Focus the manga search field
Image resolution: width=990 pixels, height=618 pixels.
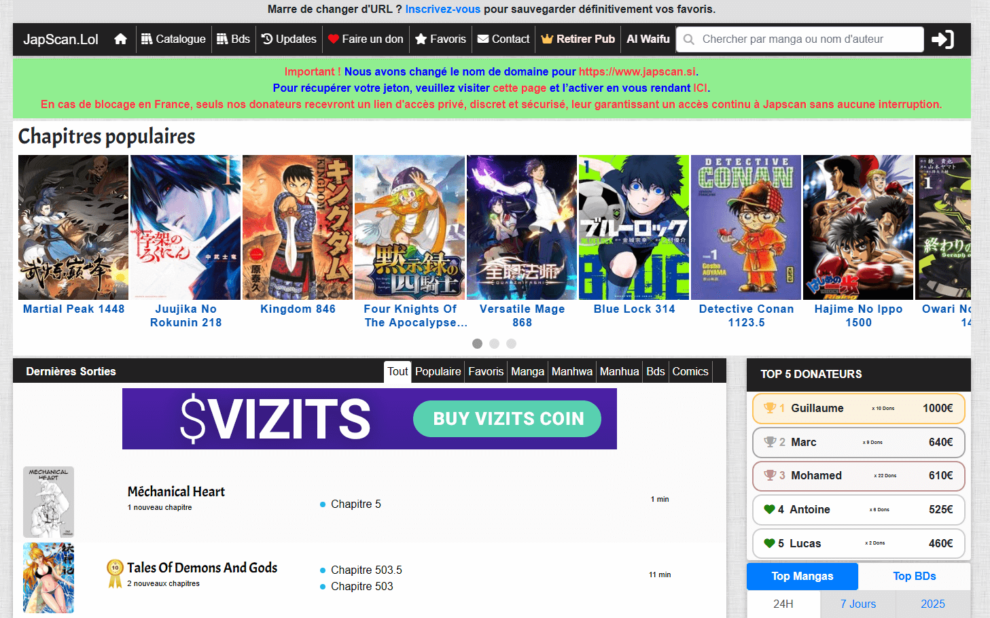[x=800, y=39]
